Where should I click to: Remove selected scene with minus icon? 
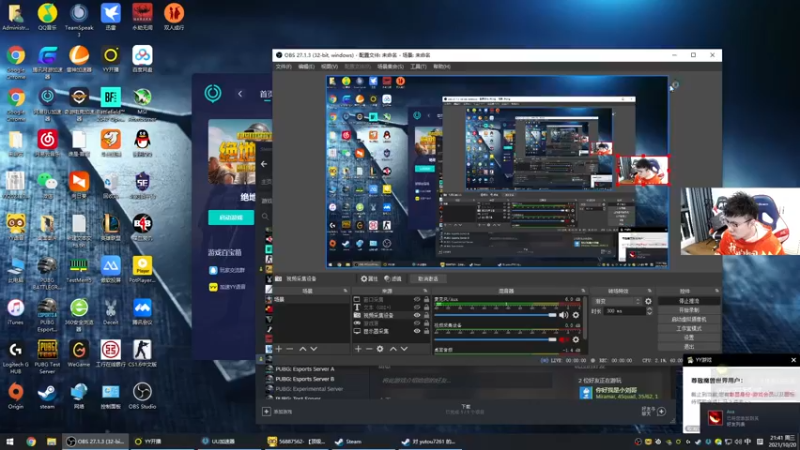290,349
